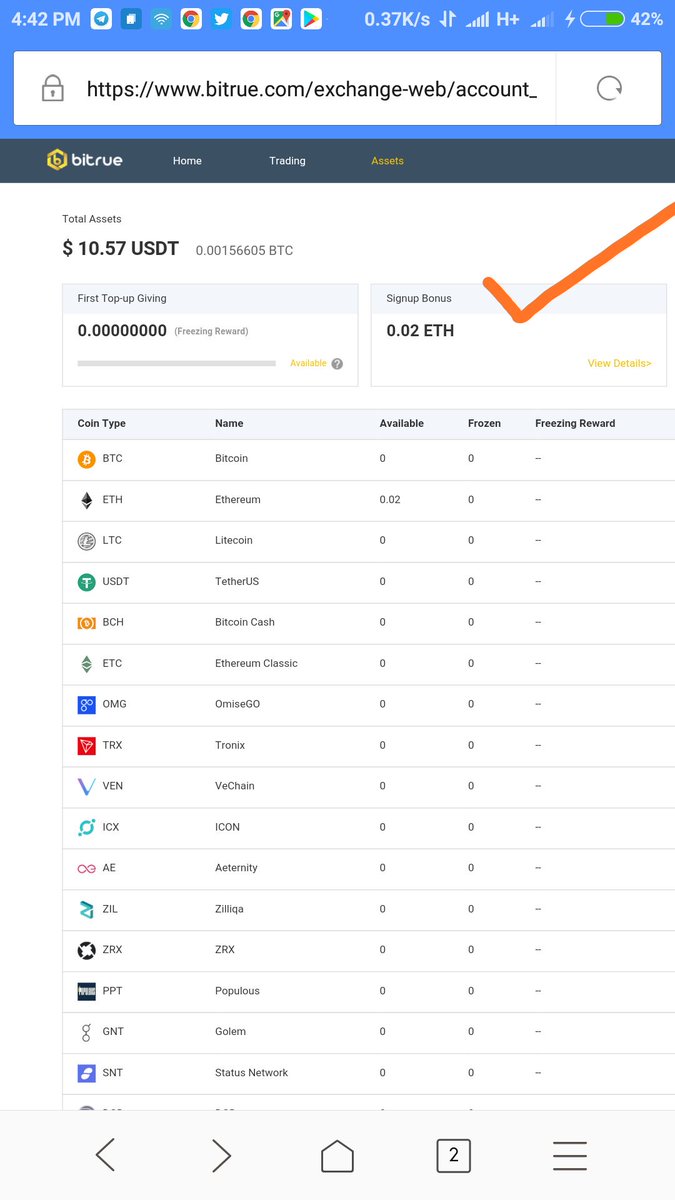
Task: Tap the URL address field
Action: (312, 89)
